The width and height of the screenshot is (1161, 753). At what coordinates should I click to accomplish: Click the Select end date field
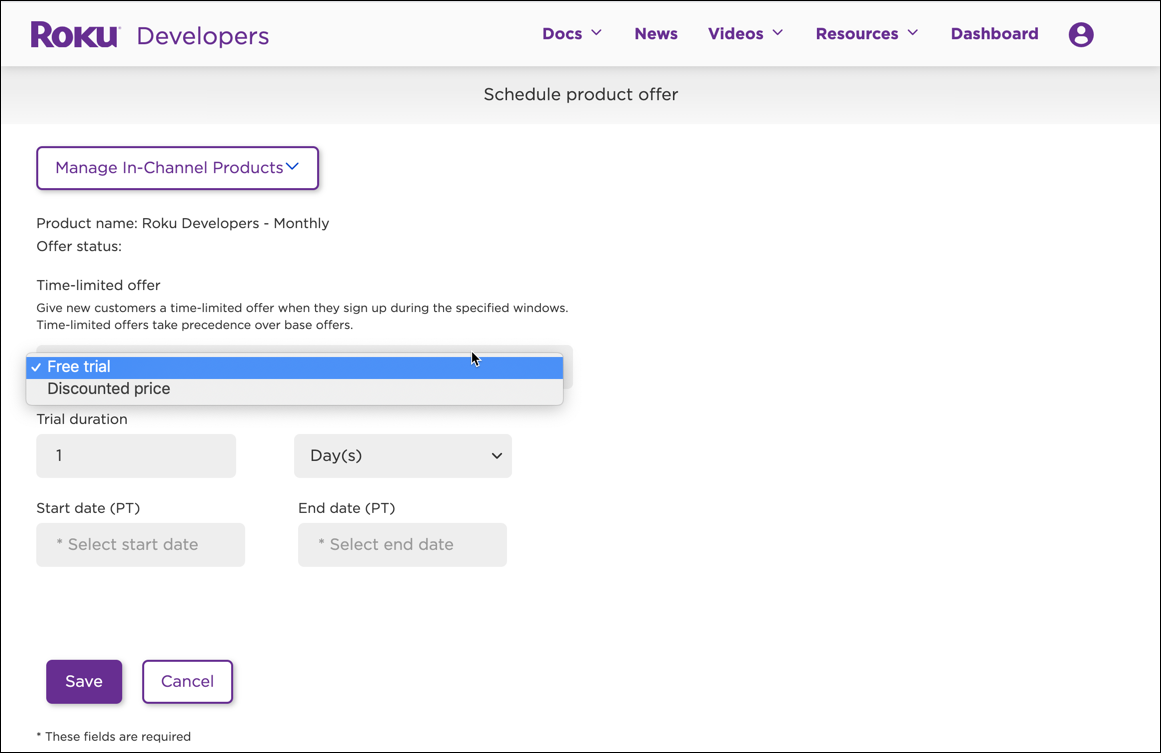pos(402,545)
